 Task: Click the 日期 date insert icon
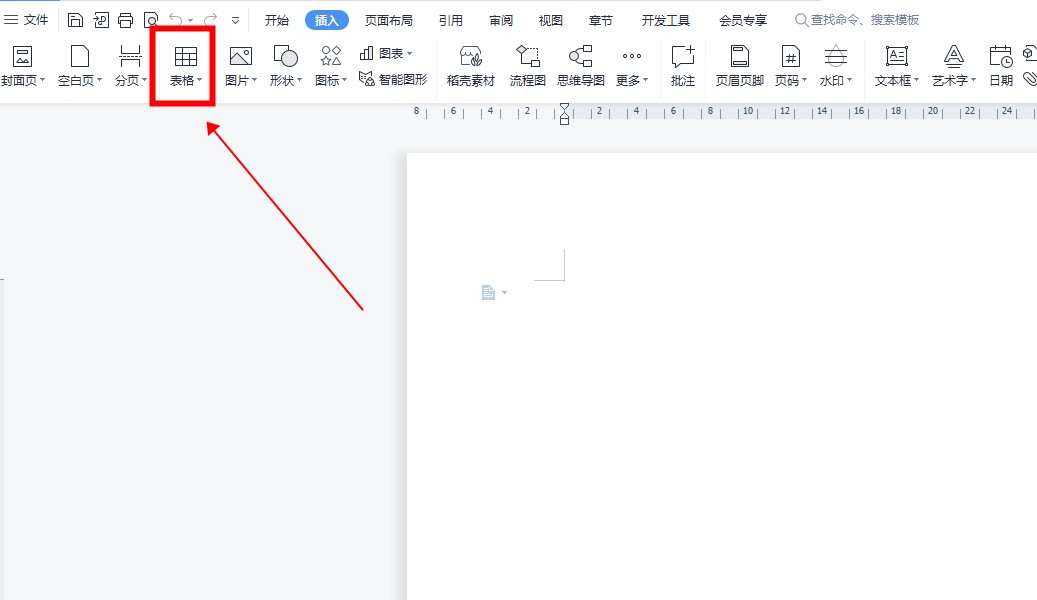(x=1000, y=66)
